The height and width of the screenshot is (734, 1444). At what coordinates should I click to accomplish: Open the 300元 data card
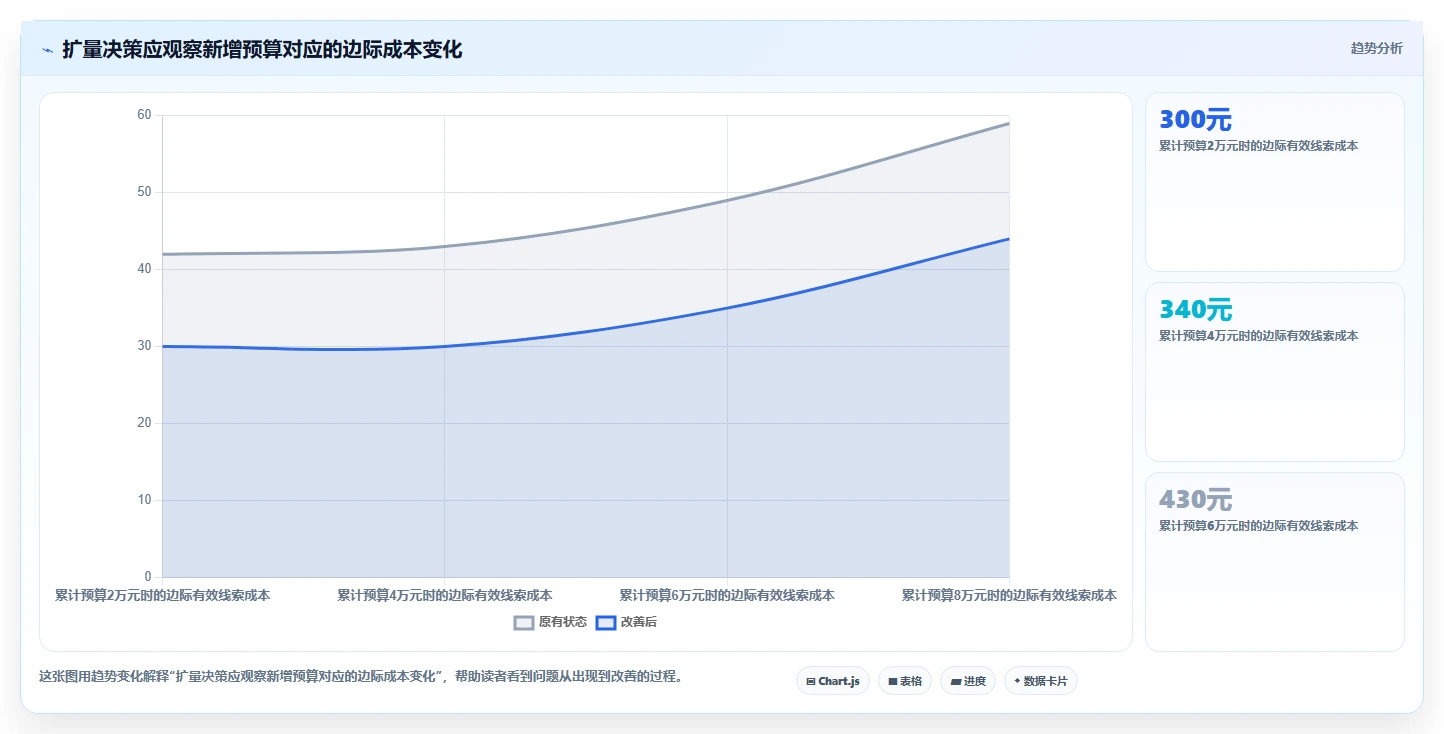point(1274,182)
